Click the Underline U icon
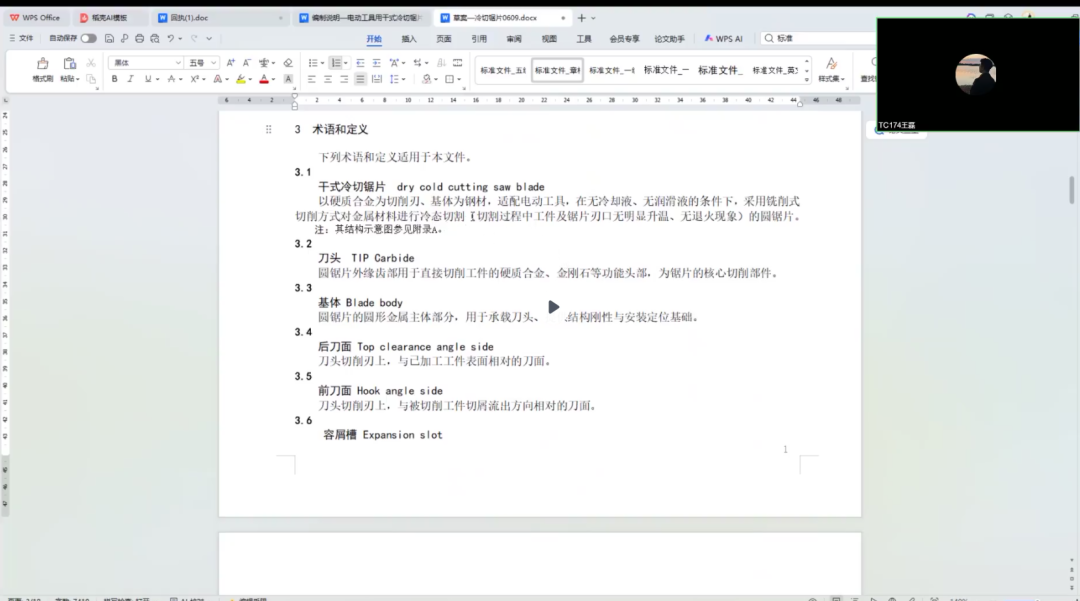The width and height of the screenshot is (1080, 601). (x=147, y=79)
